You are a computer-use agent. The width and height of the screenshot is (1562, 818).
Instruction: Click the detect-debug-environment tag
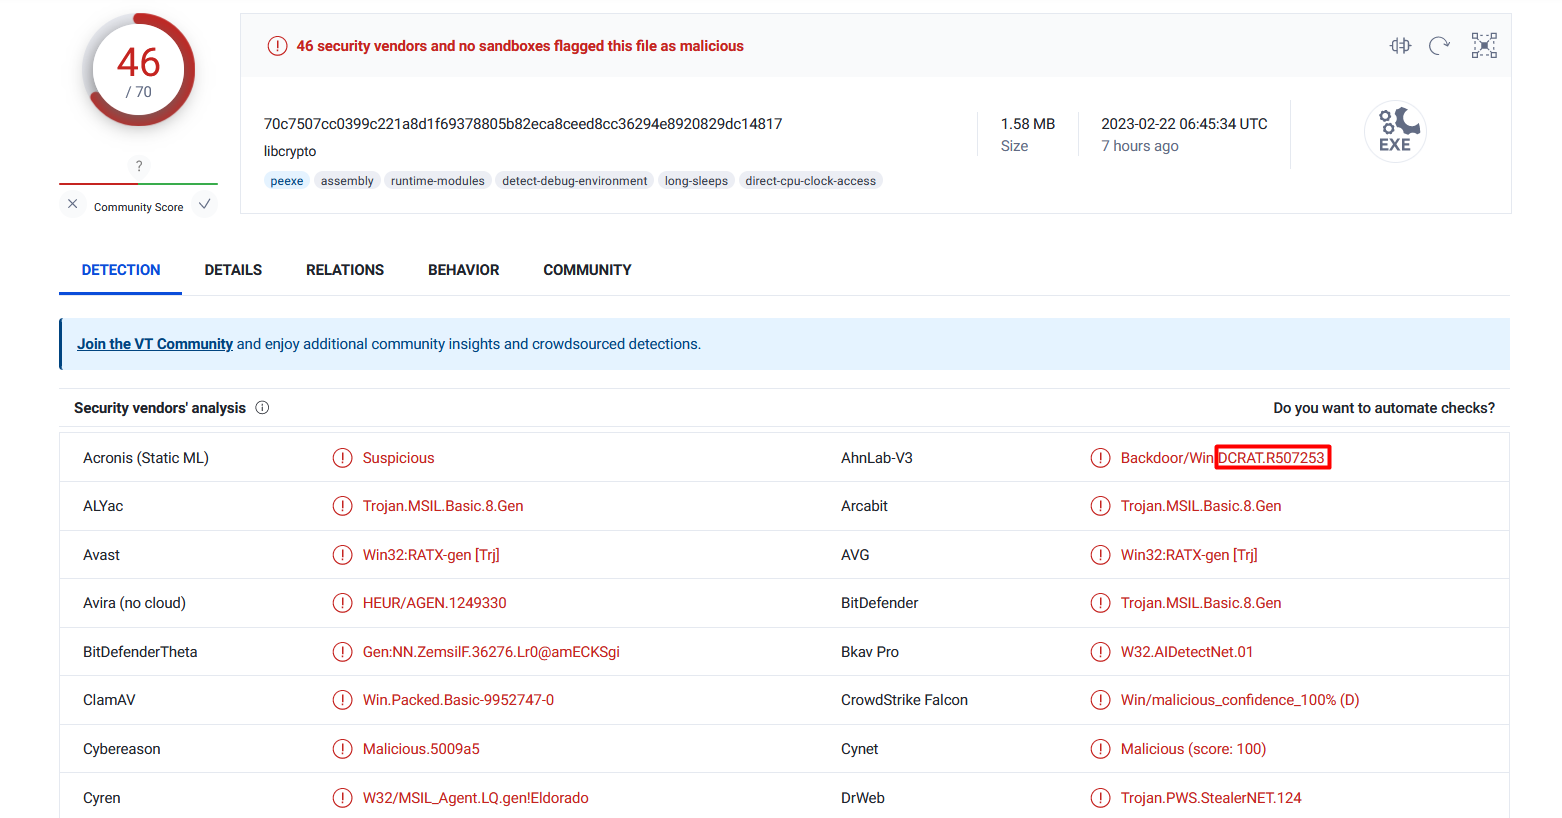click(575, 181)
